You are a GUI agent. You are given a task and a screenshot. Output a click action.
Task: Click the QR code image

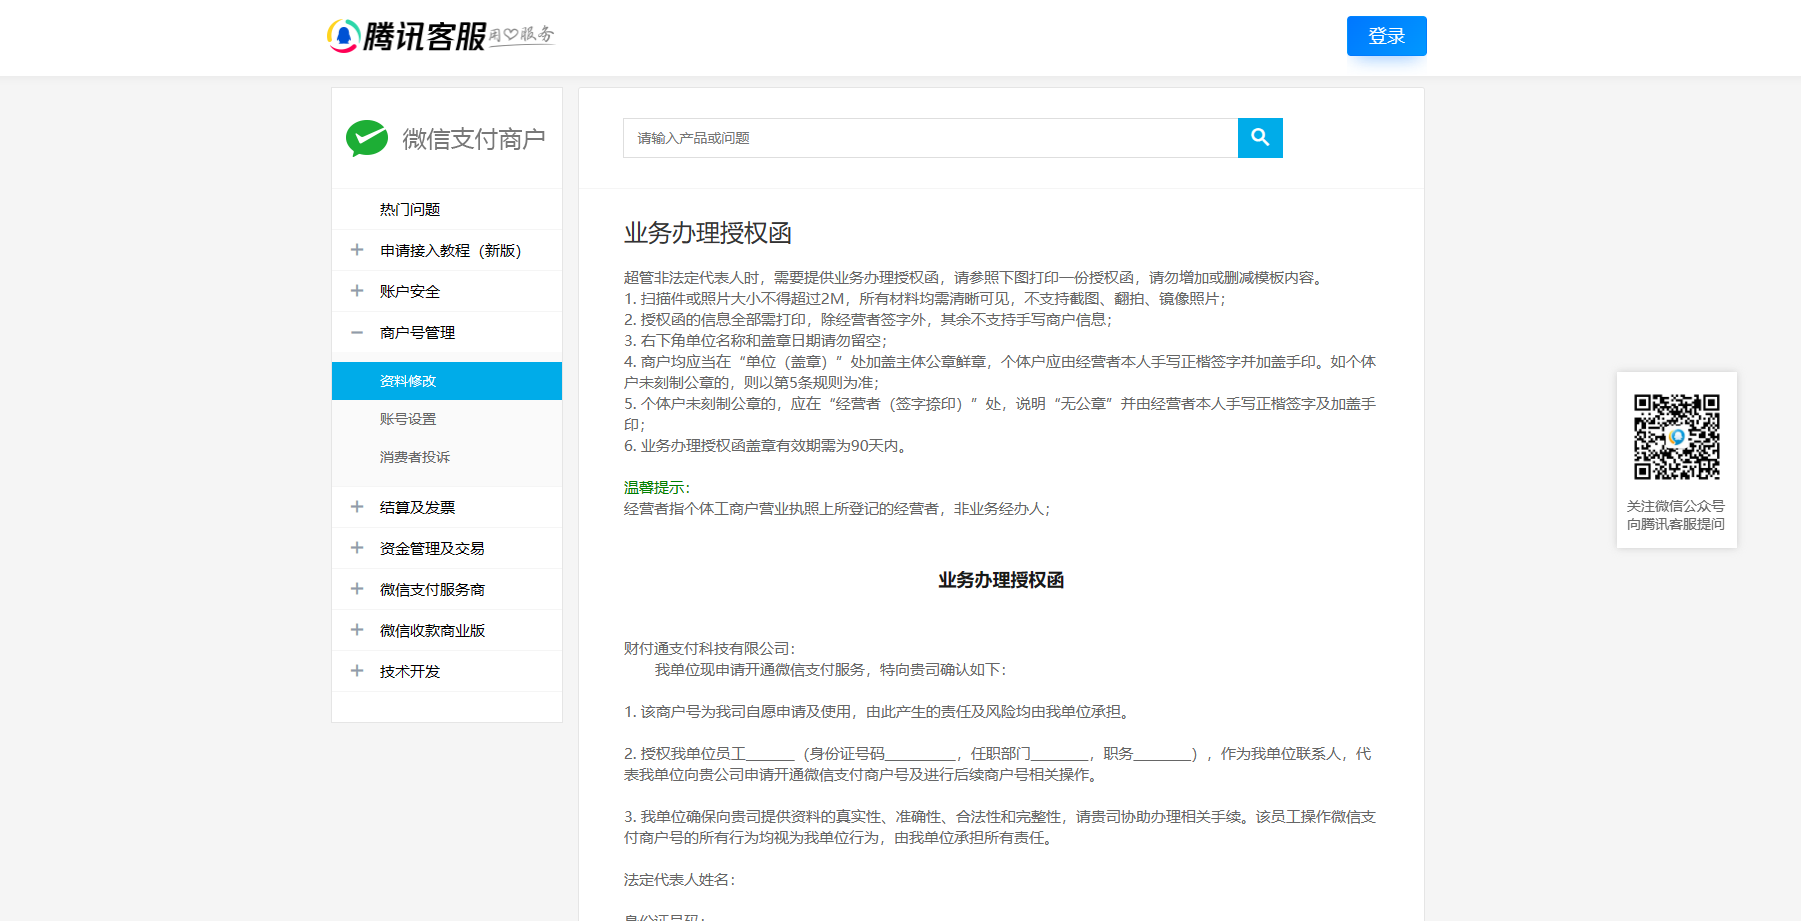pos(1677,437)
